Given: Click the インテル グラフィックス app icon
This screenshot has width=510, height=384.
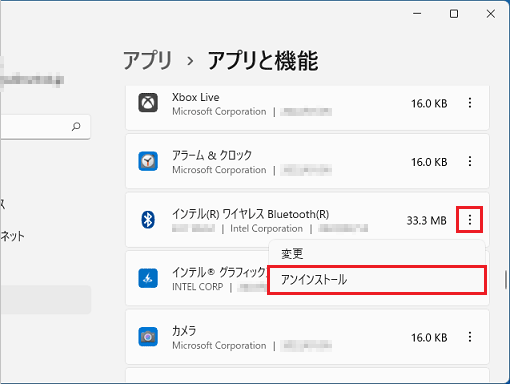Looking at the screenshot, I should coord(148,278).
